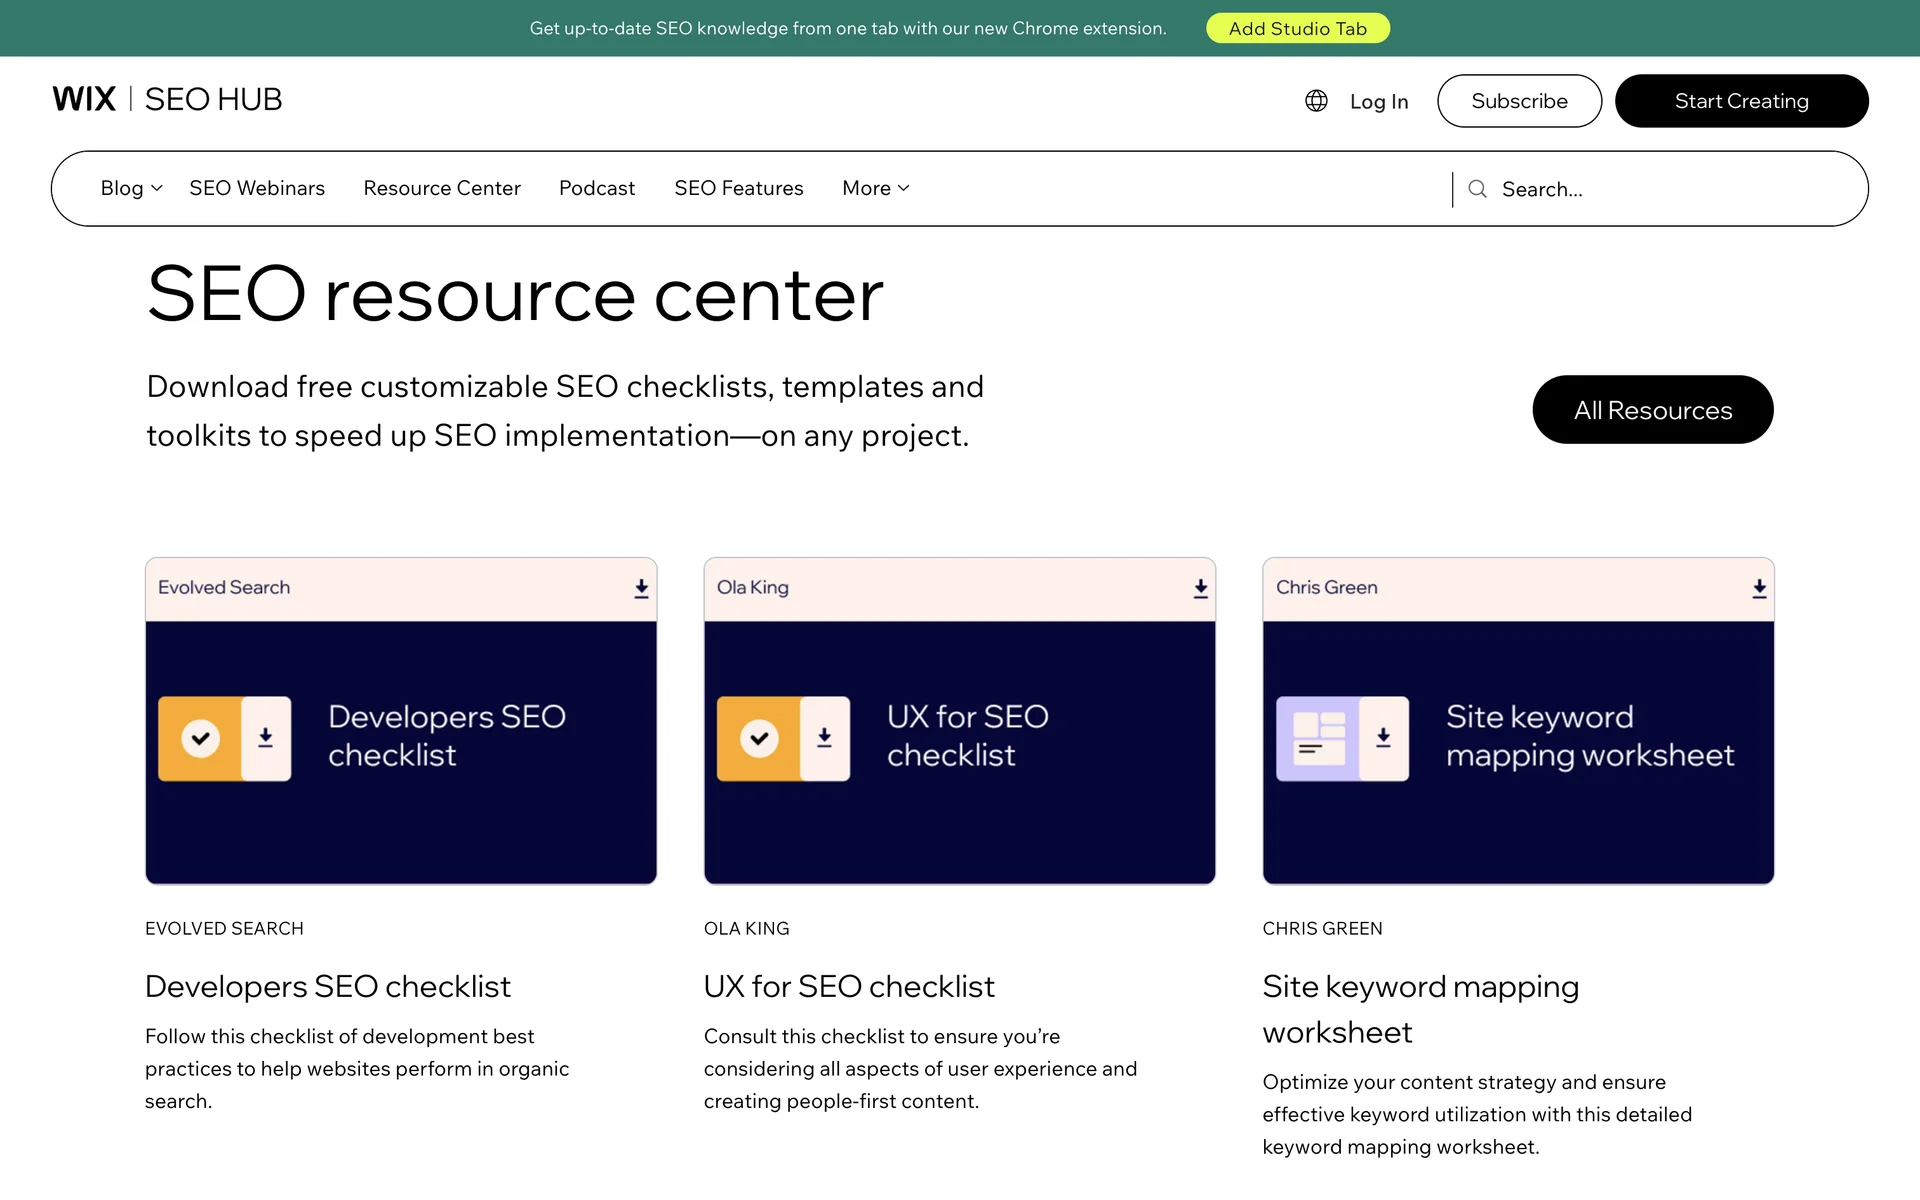1920x1200 pixels.
Task: Click the orange checklist icon on Developers SEO card
Action: tap(201, 738)
